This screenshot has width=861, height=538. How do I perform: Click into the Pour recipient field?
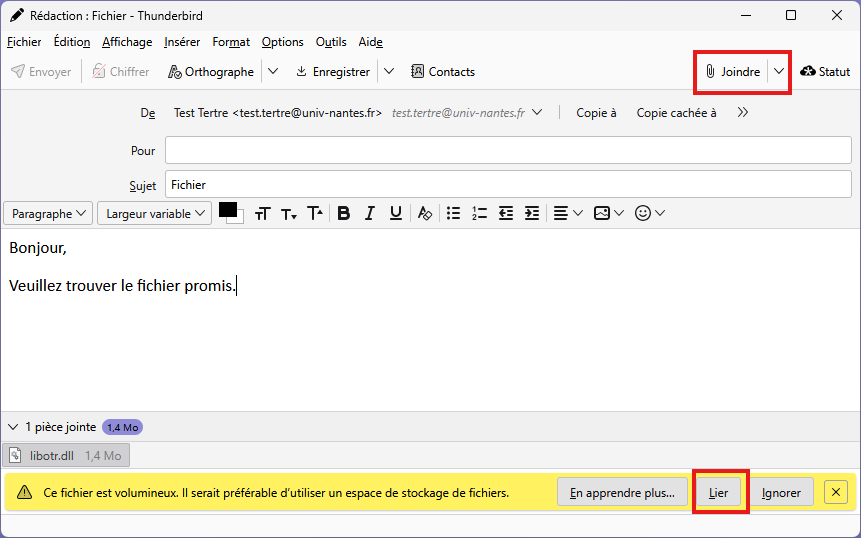507,150
